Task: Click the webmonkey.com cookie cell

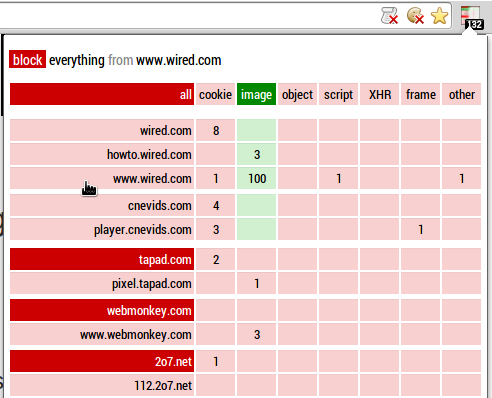Action: click(215, 310)
